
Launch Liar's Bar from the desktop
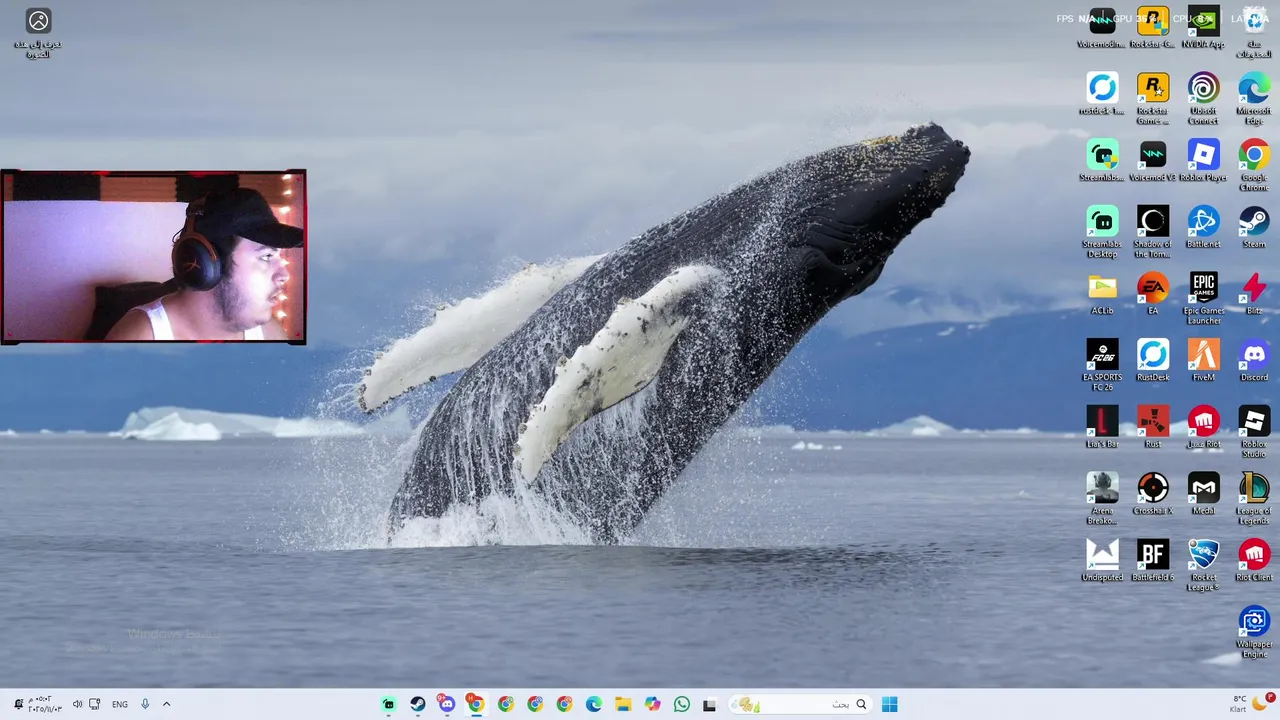(x=1102, y=427)
